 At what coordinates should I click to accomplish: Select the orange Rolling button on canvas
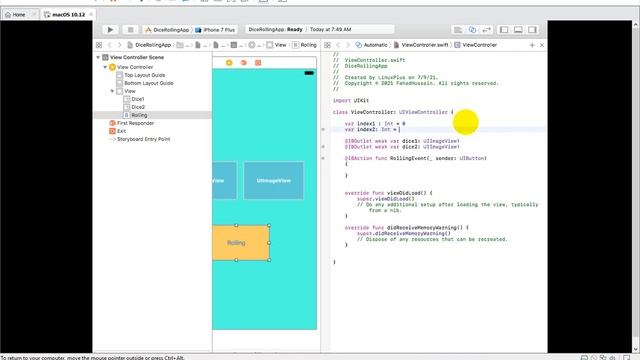coord(241,243)
